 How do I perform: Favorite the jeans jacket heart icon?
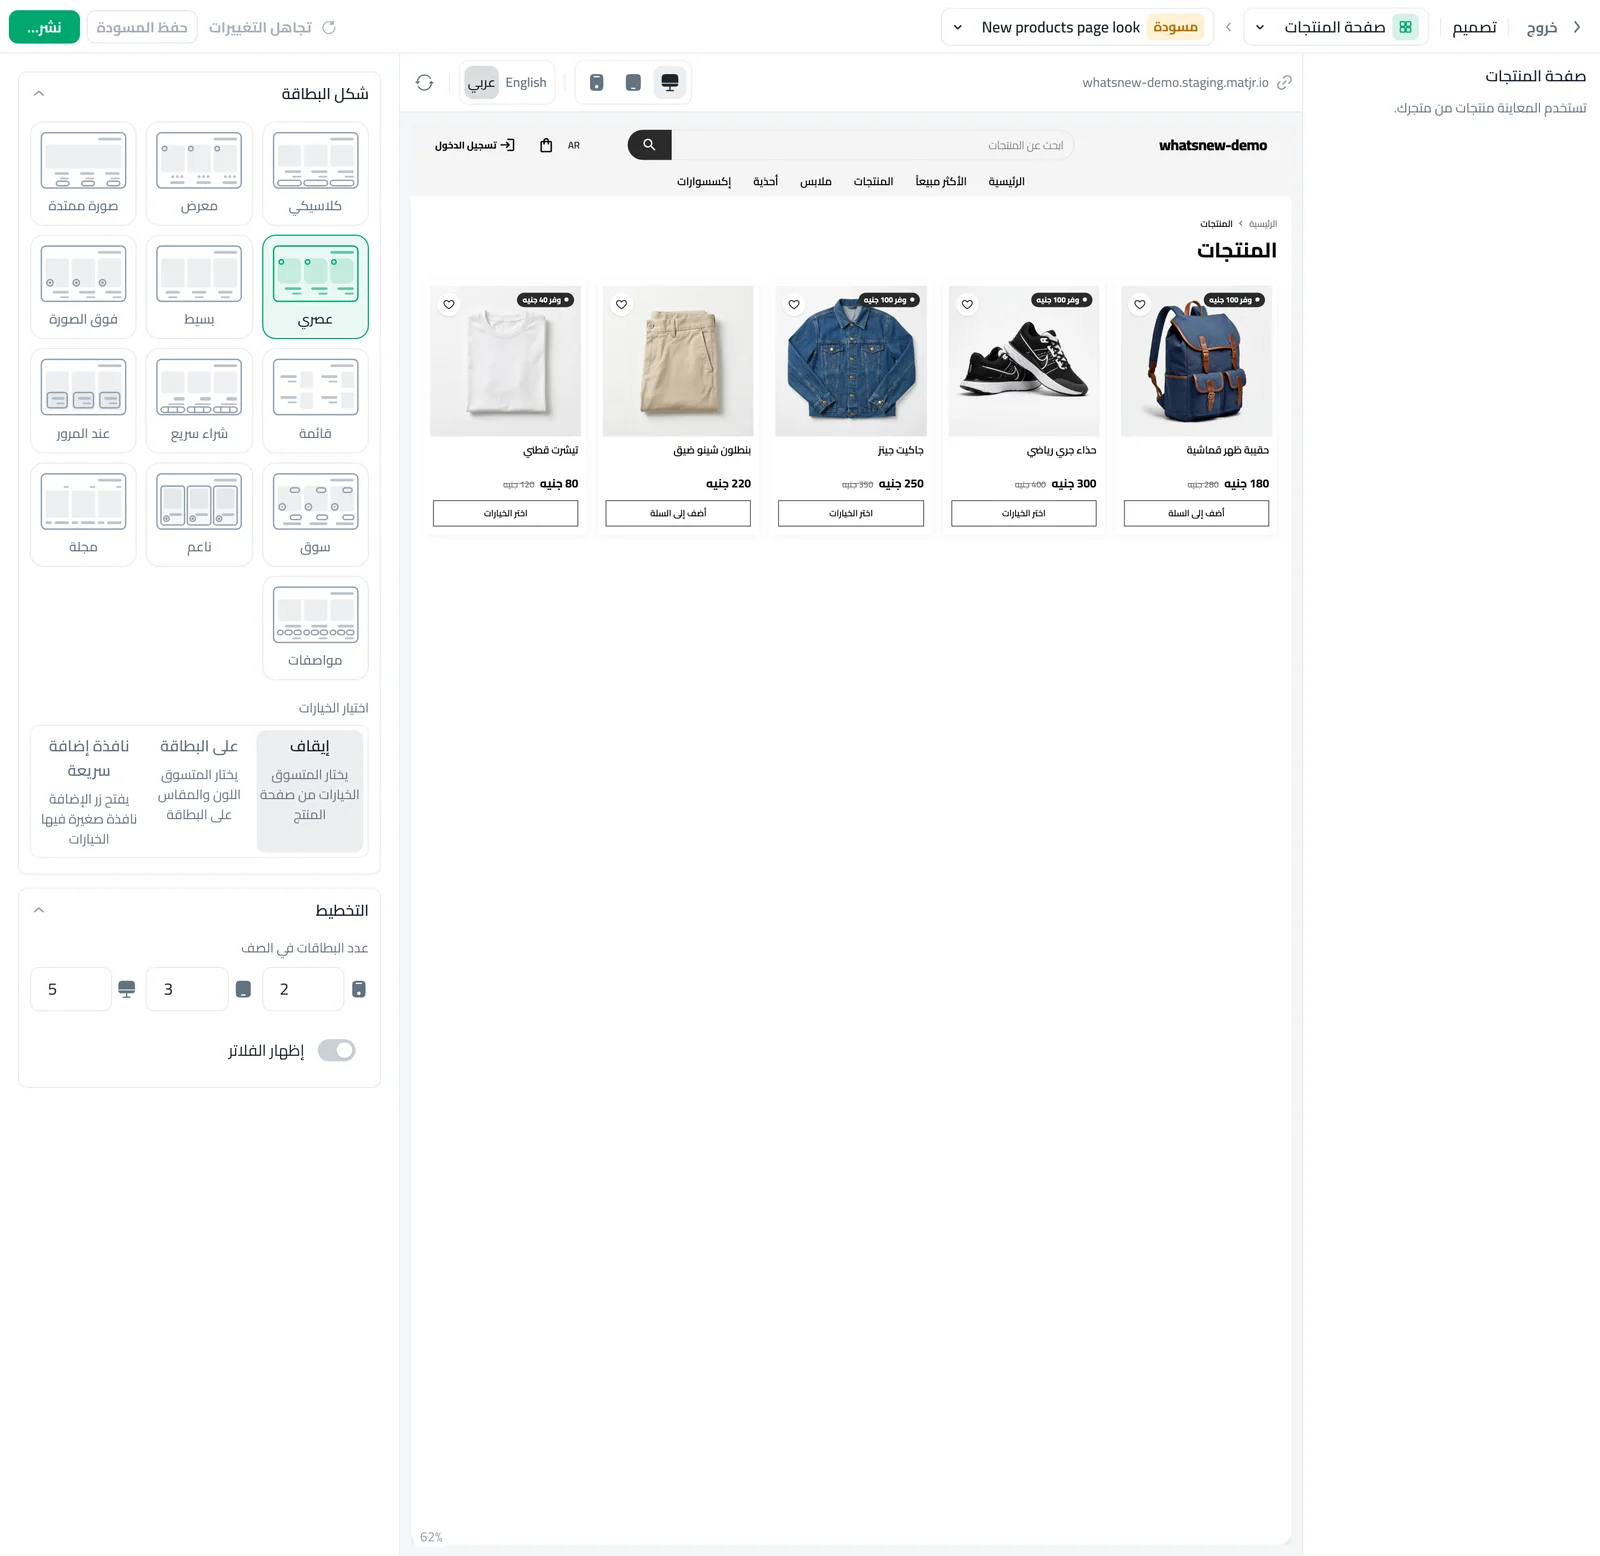(x=794, y=304)
